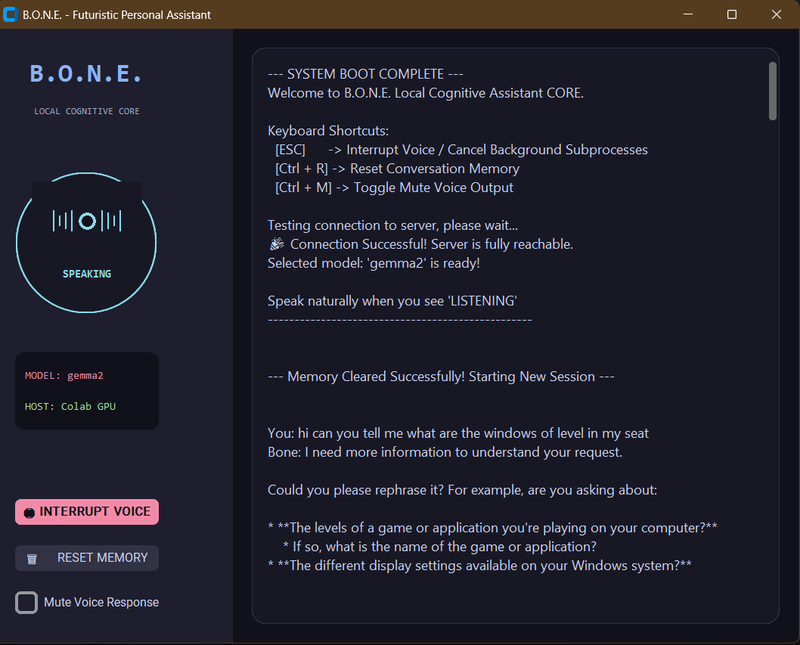Click the 'Bone: I need more information' reply
The image size is (800, 645).
[445, 452]
